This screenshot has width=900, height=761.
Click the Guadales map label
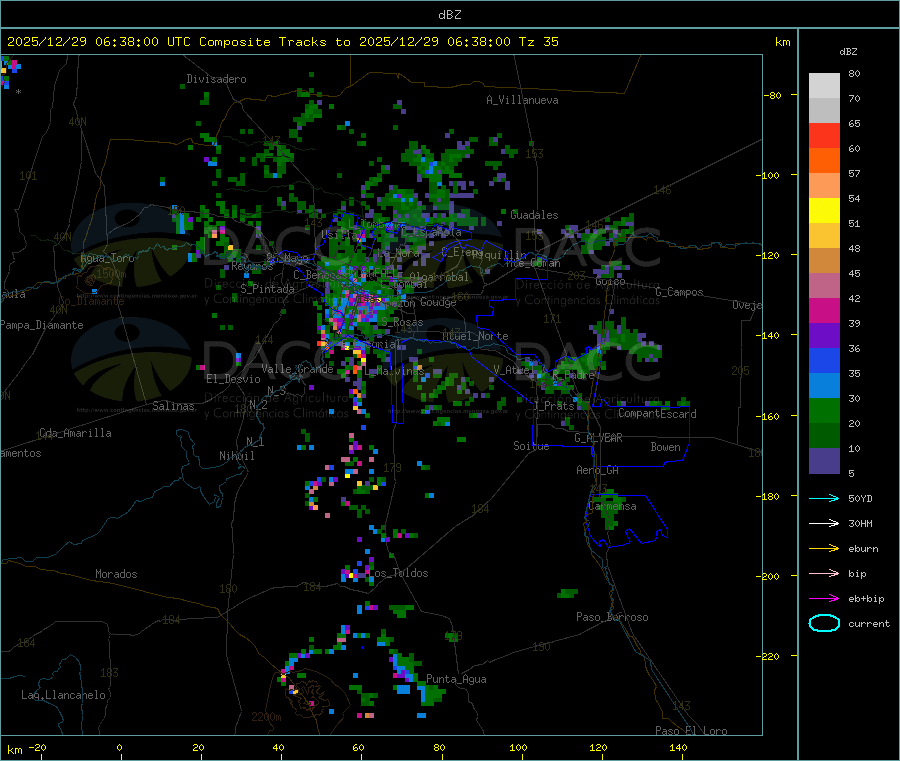(534, 215)
